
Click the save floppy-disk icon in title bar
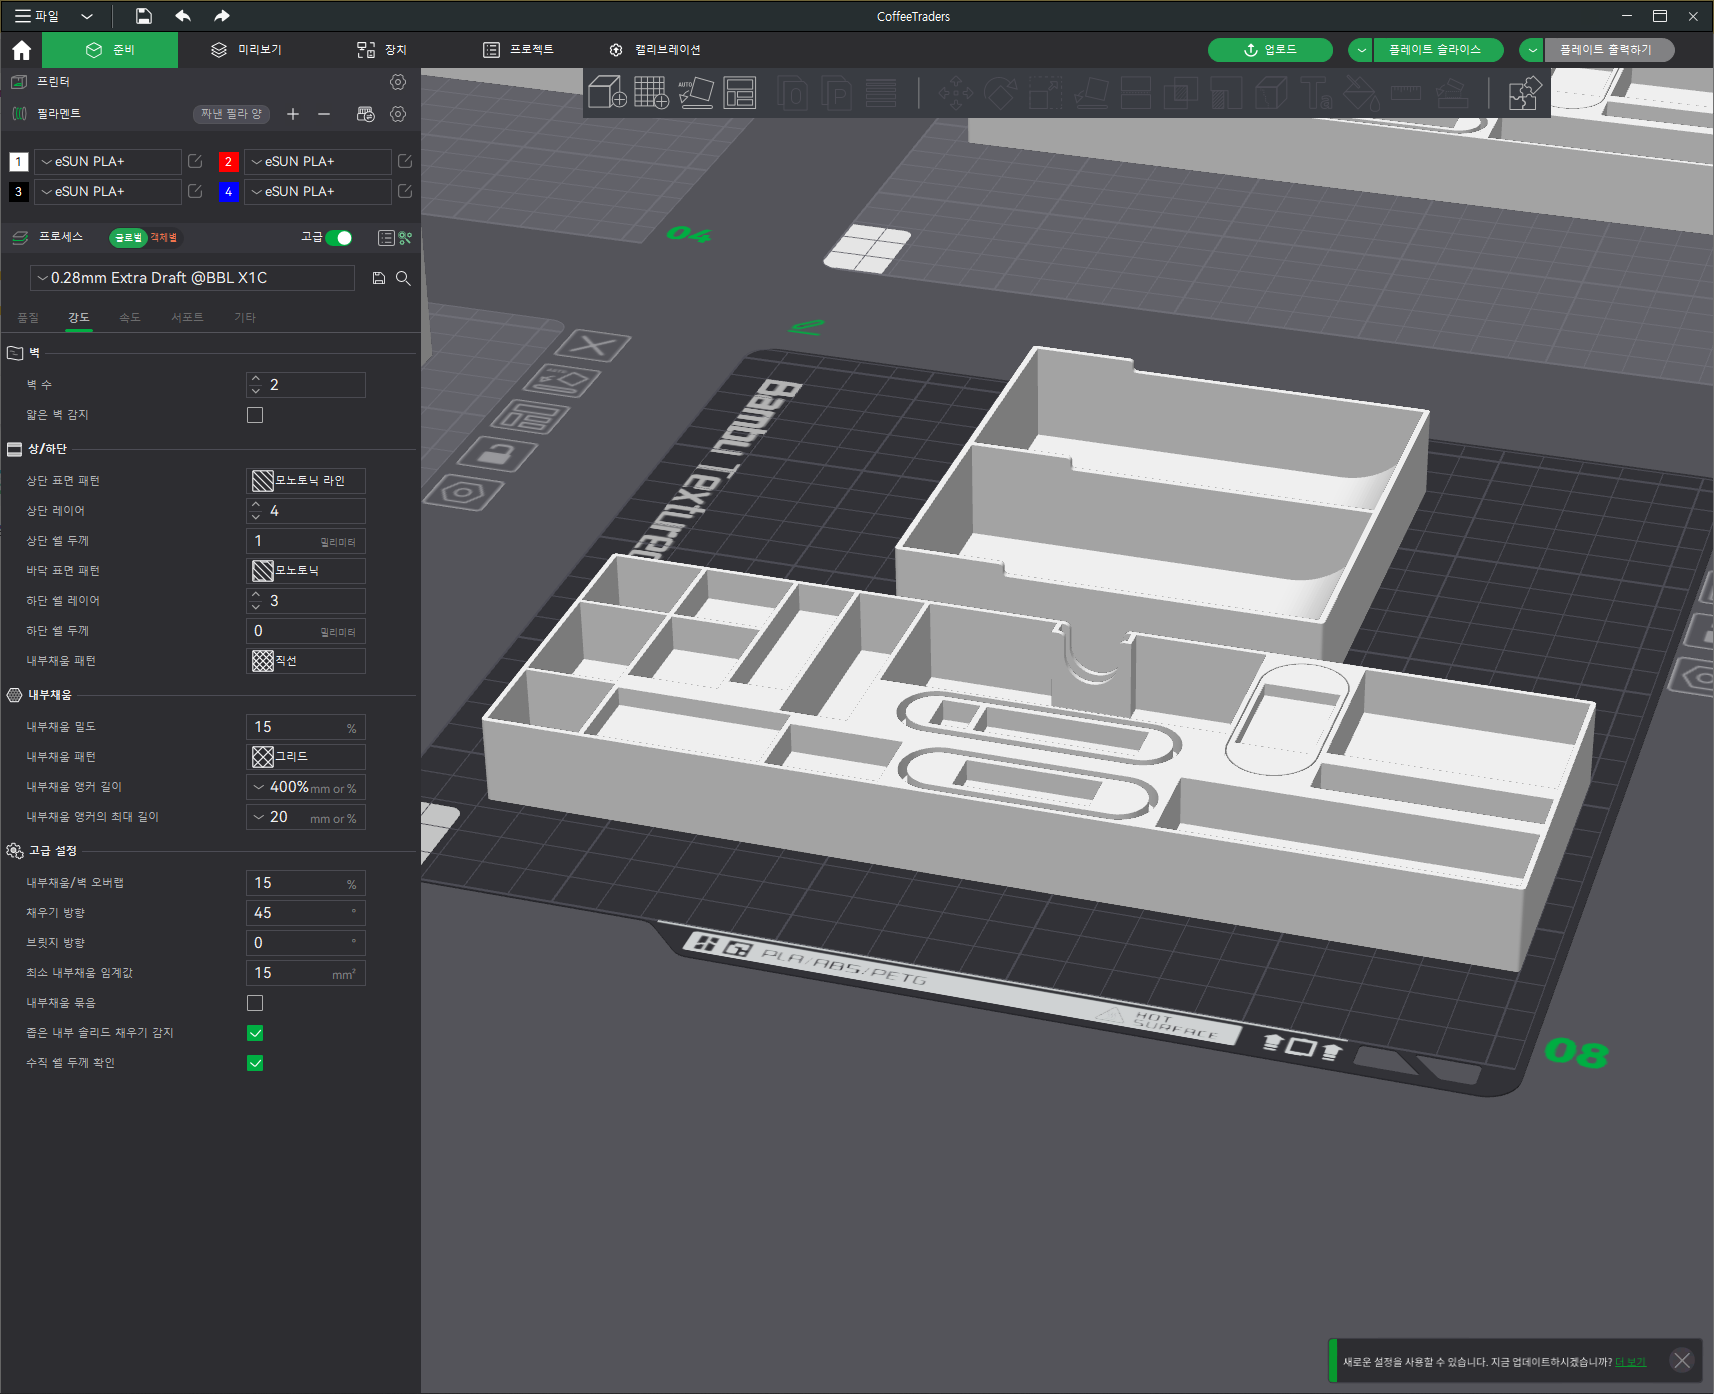click(144, 16)
